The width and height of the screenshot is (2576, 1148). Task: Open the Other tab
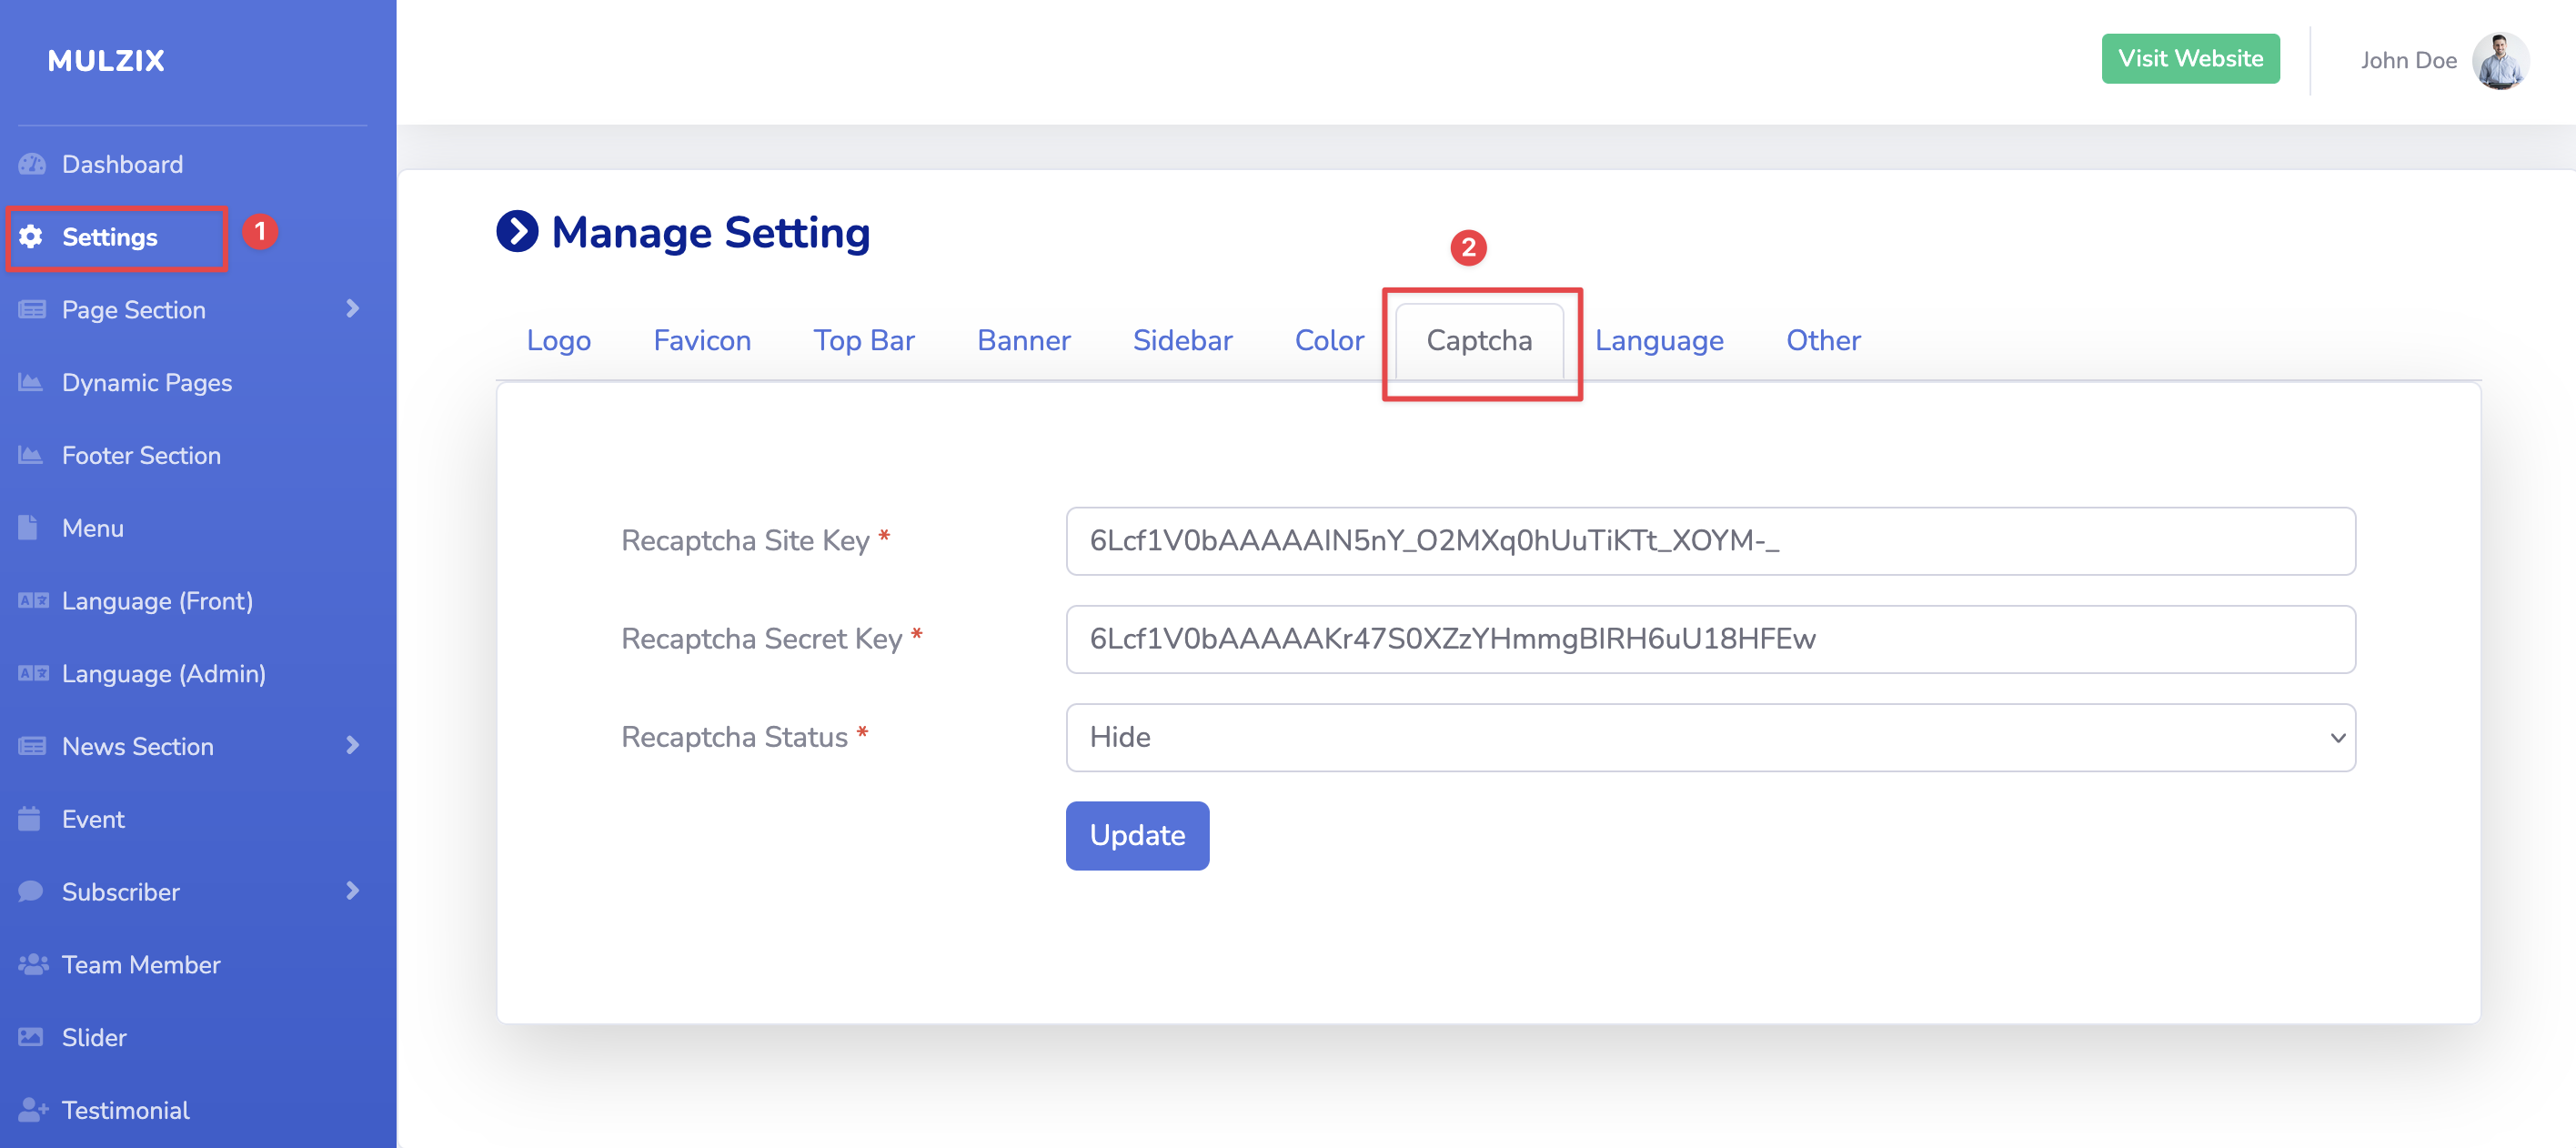pos(1823,341)
